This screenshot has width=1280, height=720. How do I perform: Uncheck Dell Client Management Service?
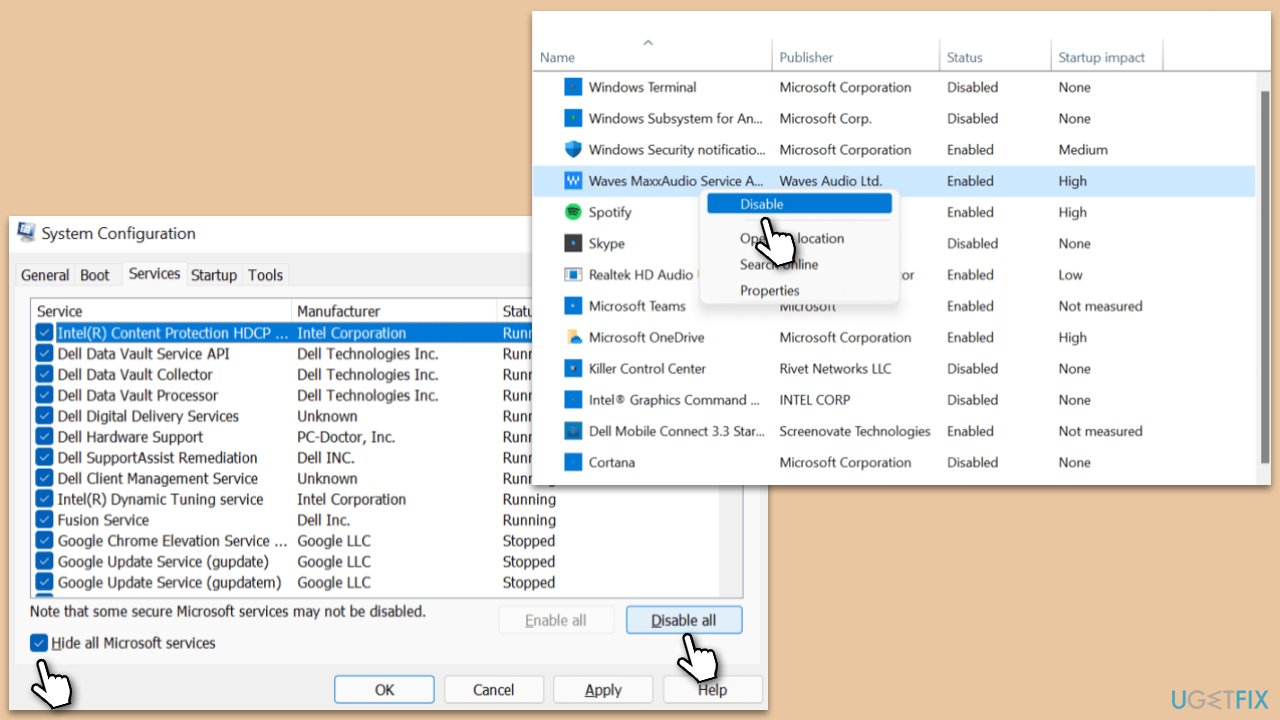(44, 479)
